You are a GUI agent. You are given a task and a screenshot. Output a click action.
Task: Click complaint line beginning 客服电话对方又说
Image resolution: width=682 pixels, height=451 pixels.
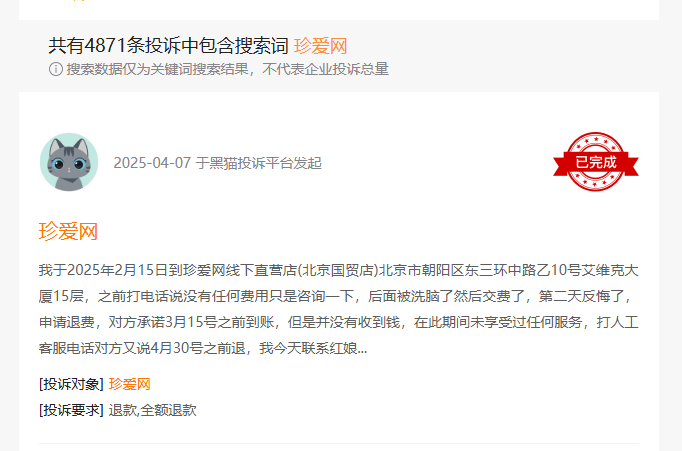203,348
